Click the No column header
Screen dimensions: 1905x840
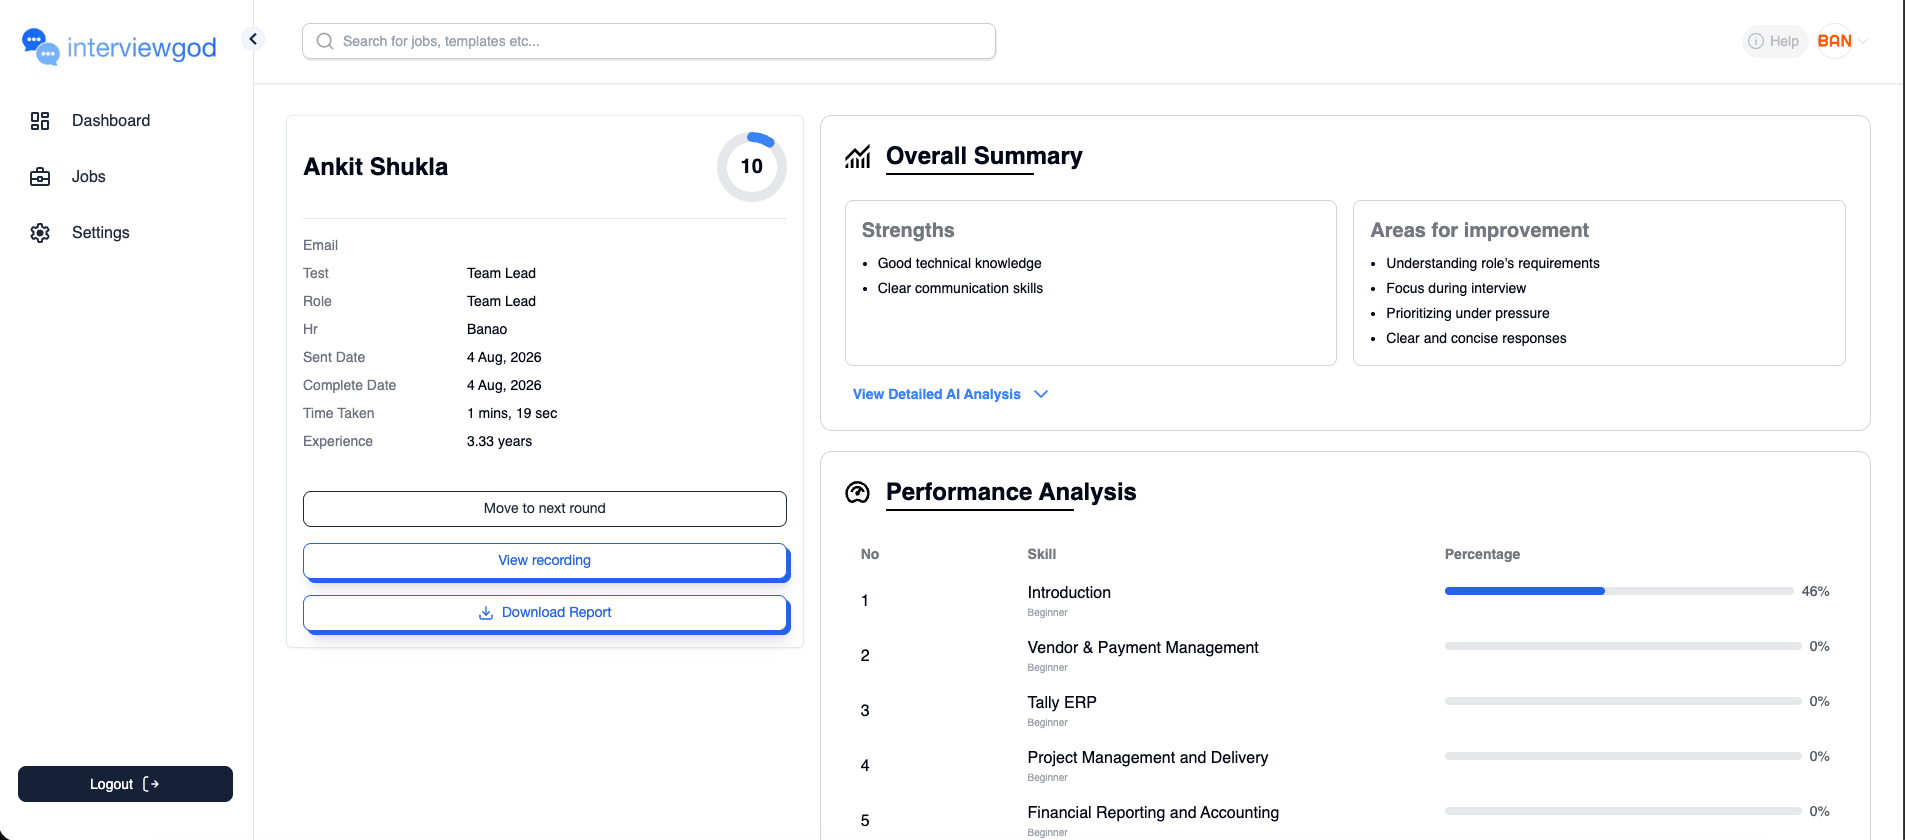(x=870, y=554)
